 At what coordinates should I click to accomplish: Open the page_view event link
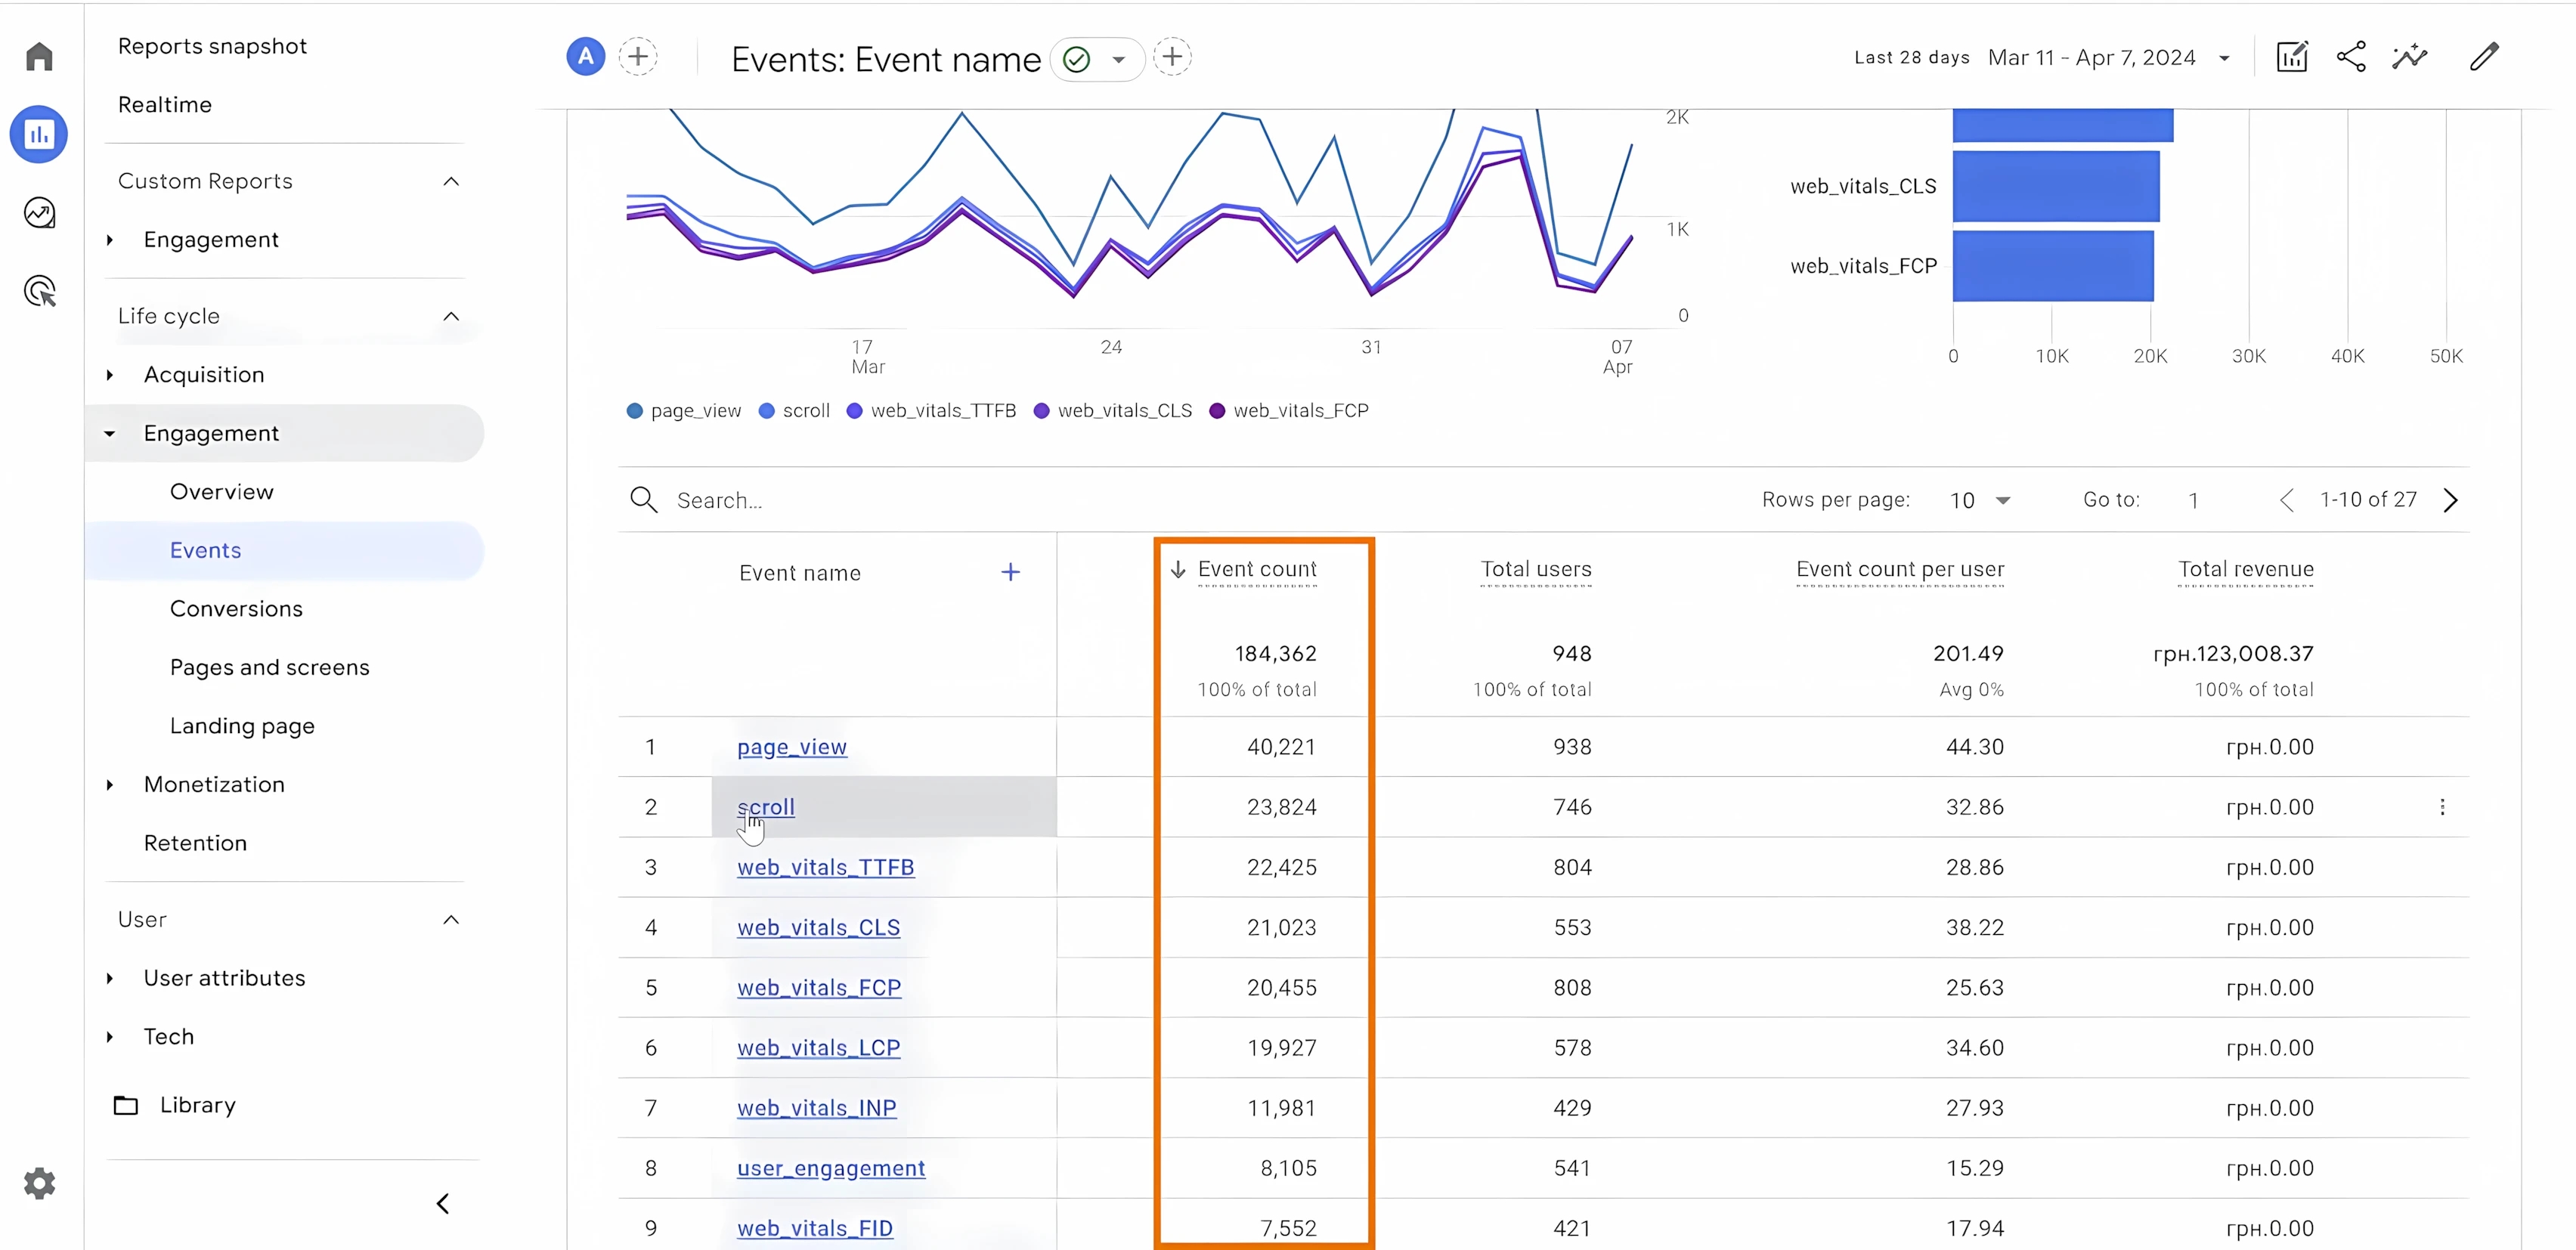(x=791, y=746)
